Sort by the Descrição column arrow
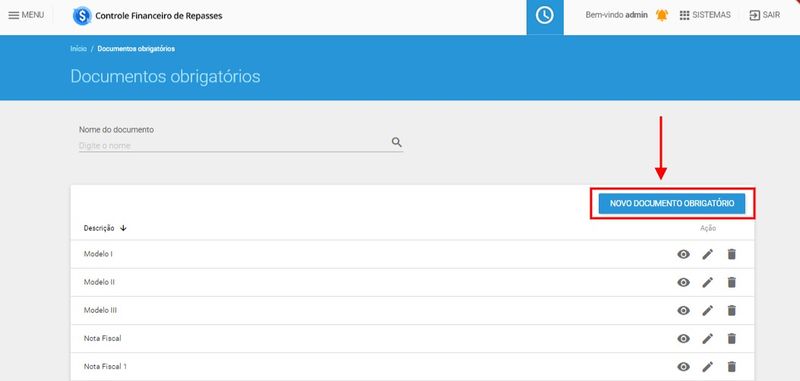800x381 pixels. coord(123,228)
